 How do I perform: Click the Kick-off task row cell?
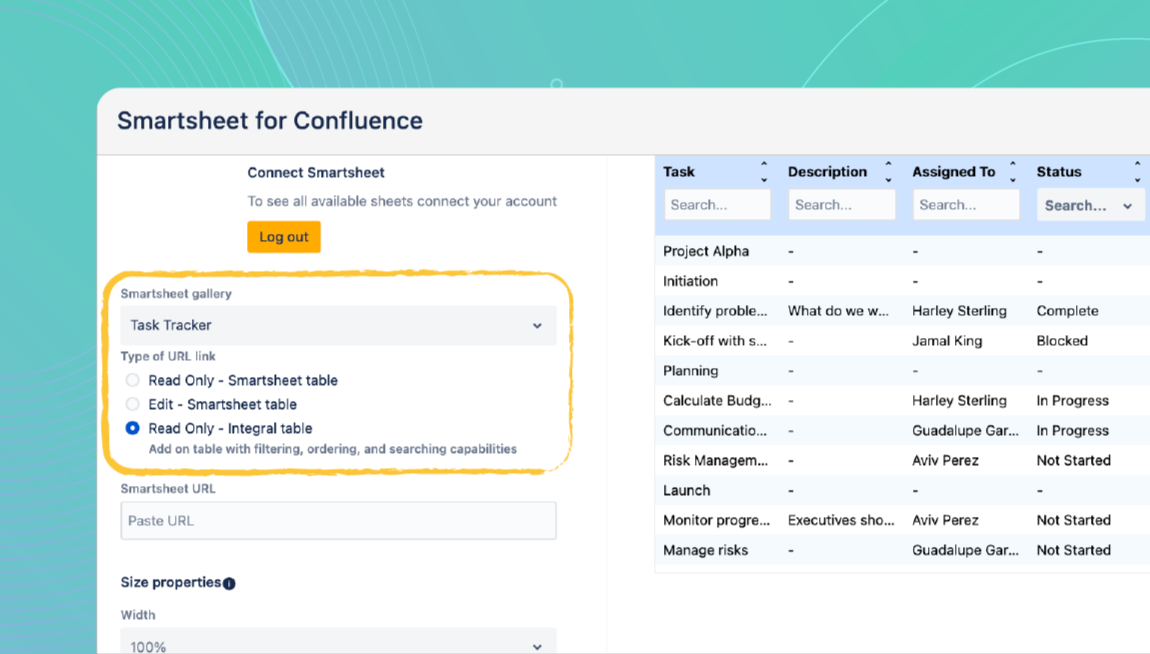click(715, 341)
